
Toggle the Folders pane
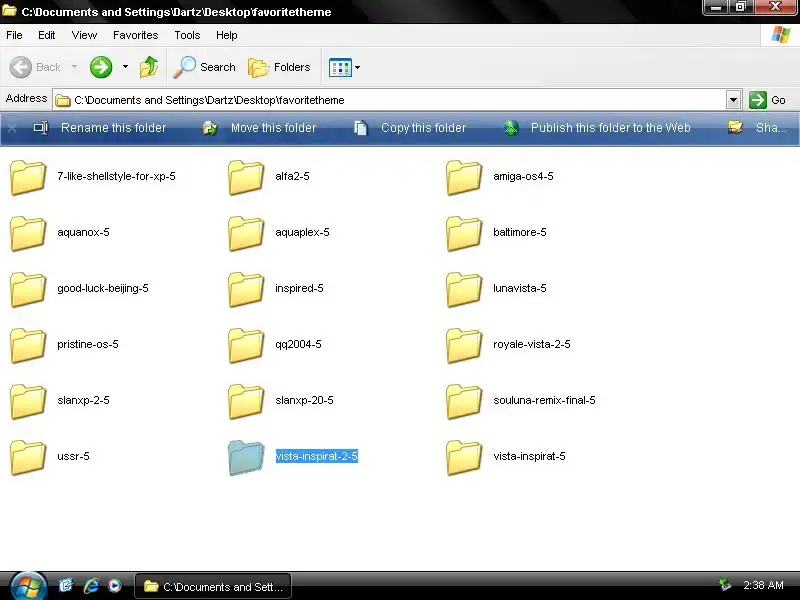[279, 67]
